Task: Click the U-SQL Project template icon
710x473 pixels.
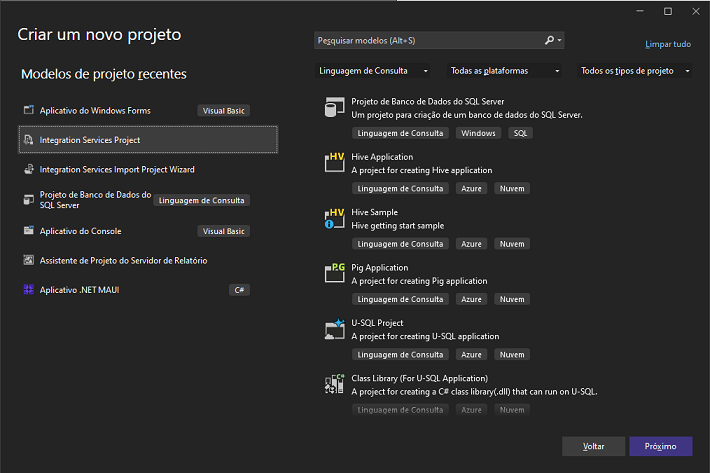Action: [x=334, y=329]
